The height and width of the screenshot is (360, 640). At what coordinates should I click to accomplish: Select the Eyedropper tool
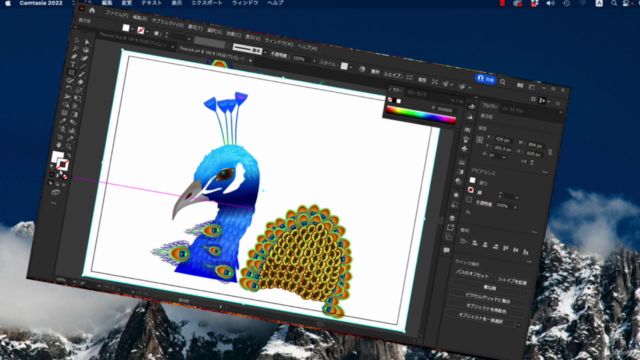[x=63, y=120]
